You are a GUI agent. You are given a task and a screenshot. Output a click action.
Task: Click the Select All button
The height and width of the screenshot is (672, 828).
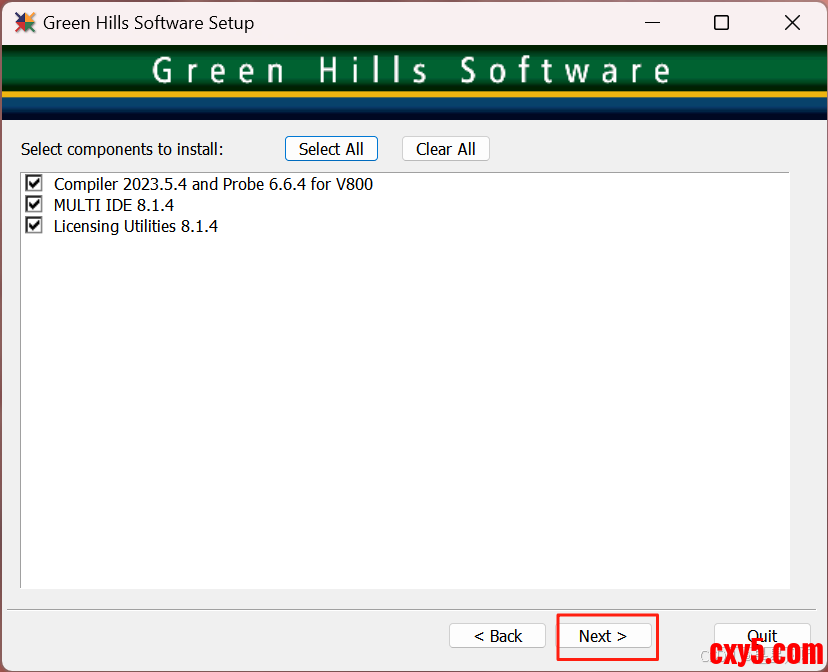pos(331,149)
